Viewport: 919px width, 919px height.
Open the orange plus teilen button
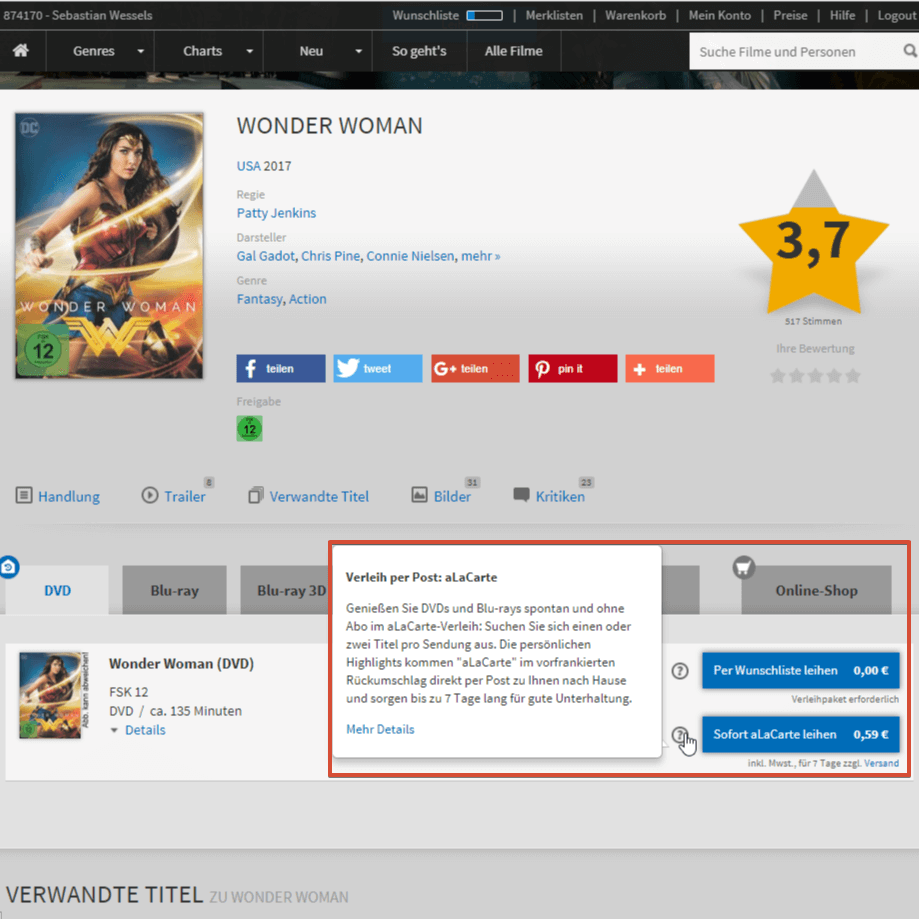(x=670, y=369)
